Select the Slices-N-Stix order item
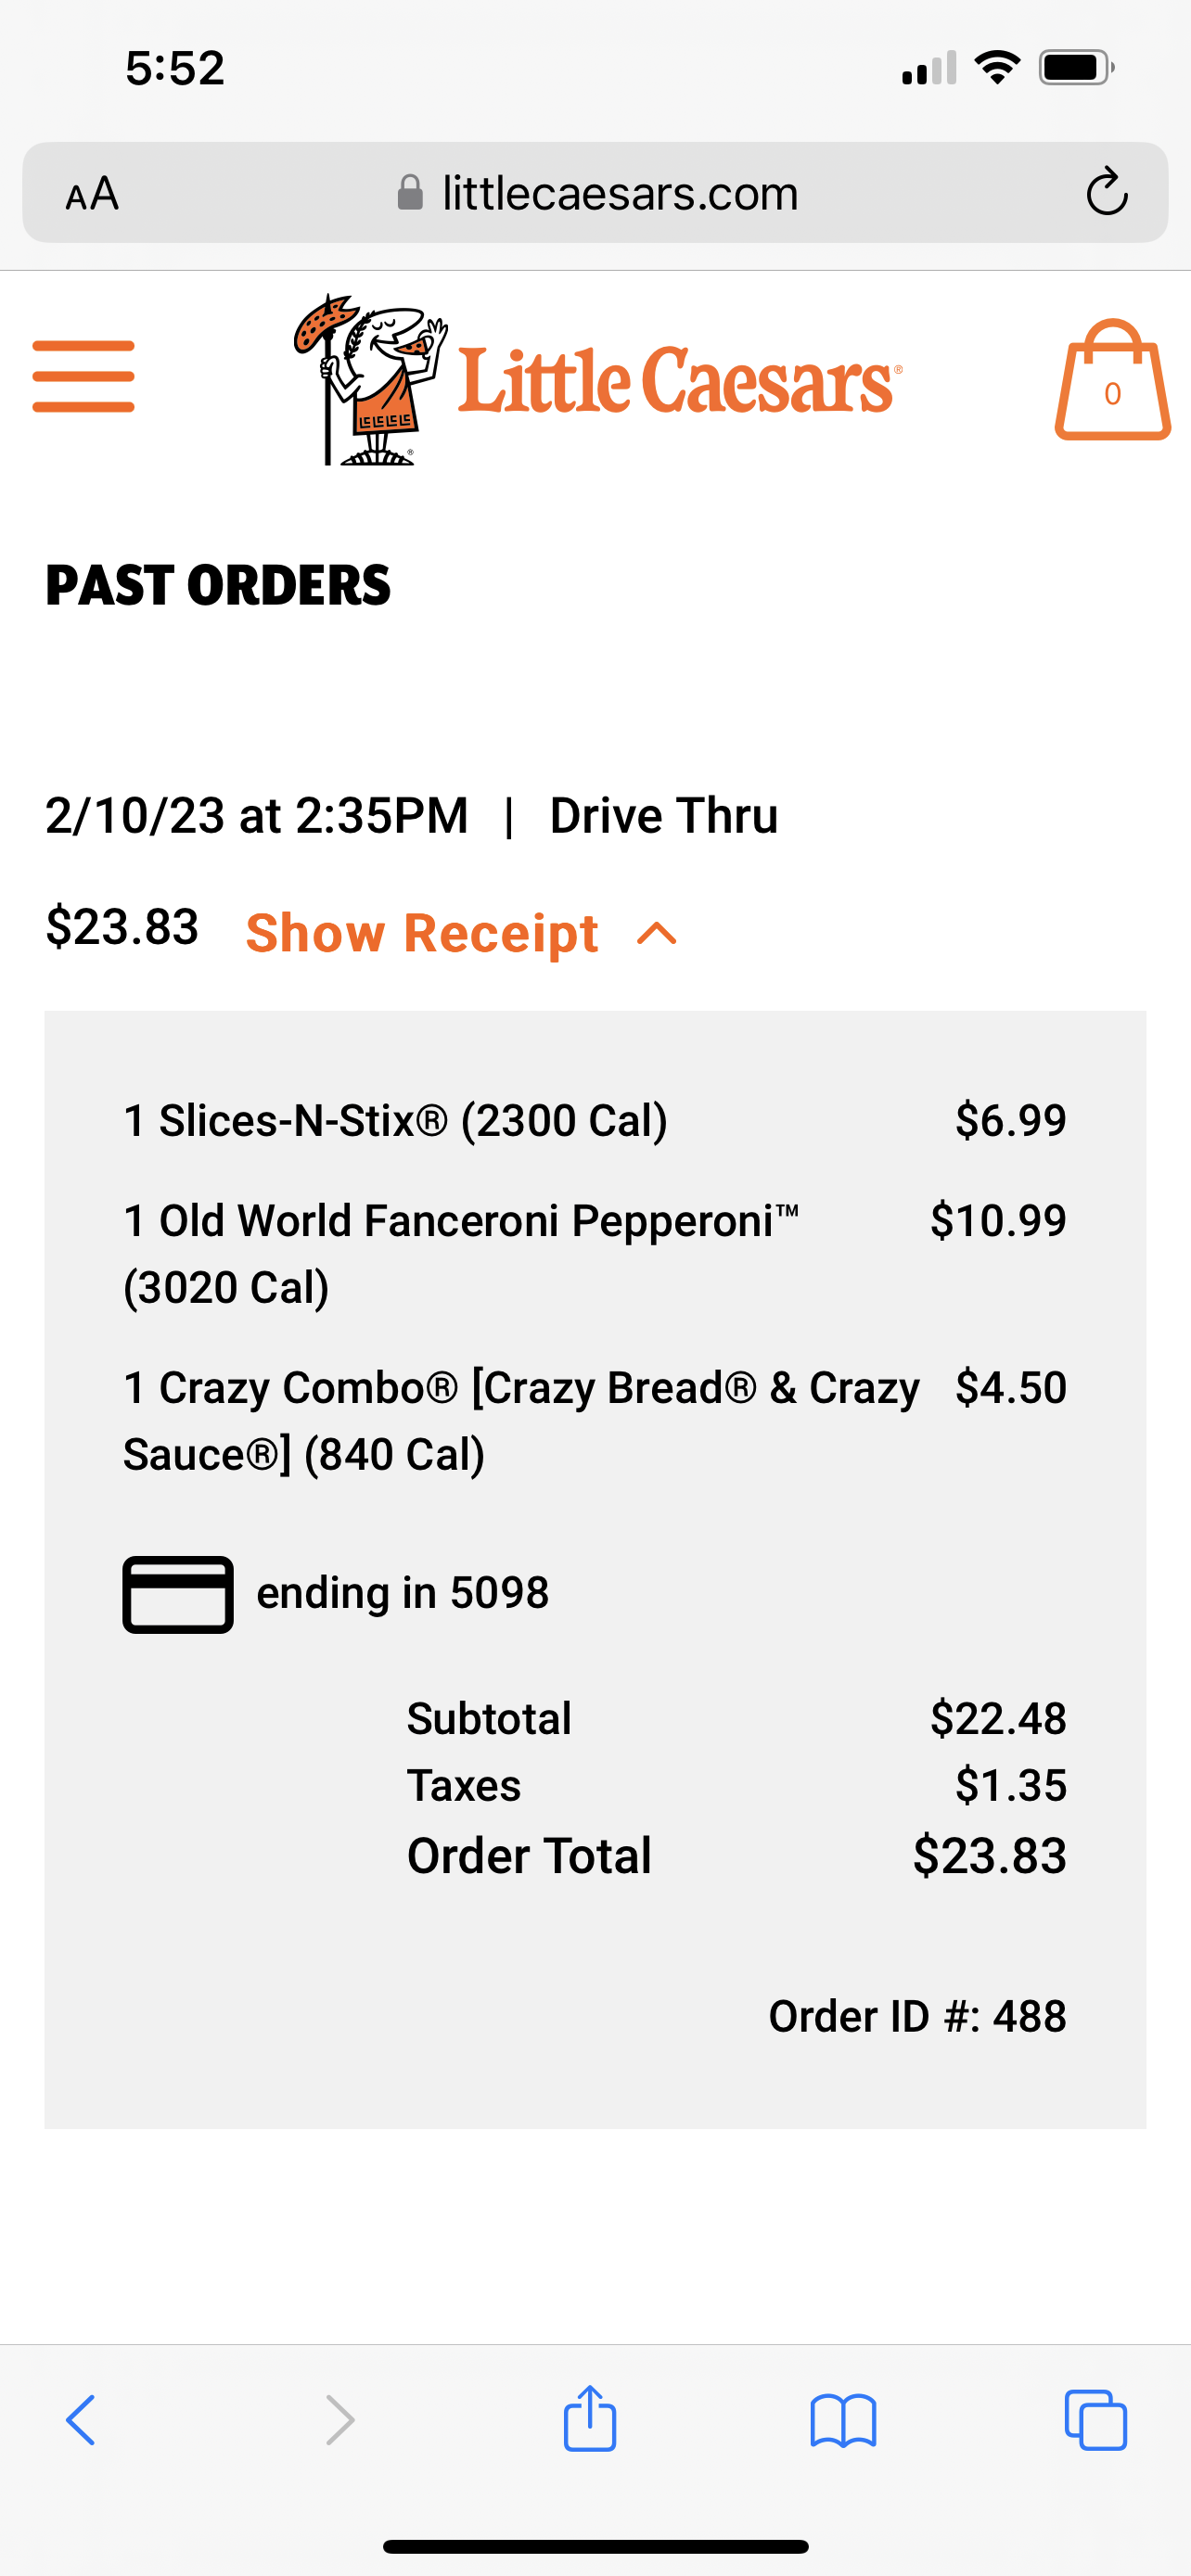 395,1120
